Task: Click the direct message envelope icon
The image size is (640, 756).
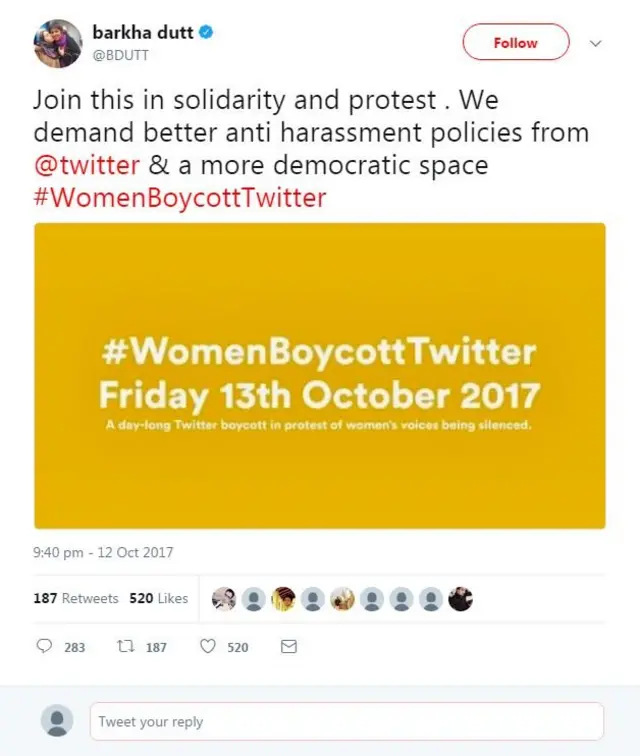Action: click(289, 647)
